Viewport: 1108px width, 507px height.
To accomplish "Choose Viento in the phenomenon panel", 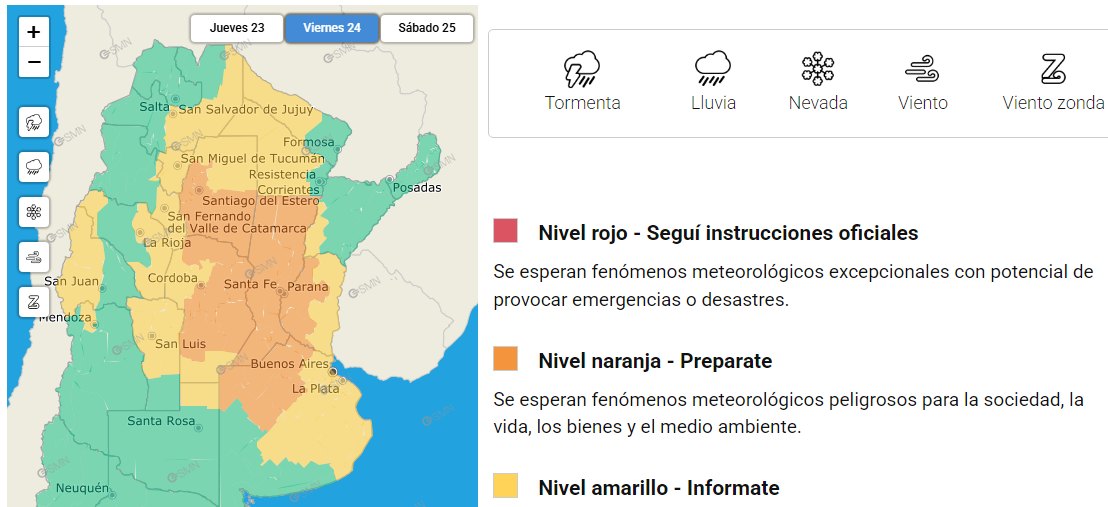I will pyautogui.click(x=922, y=82).
